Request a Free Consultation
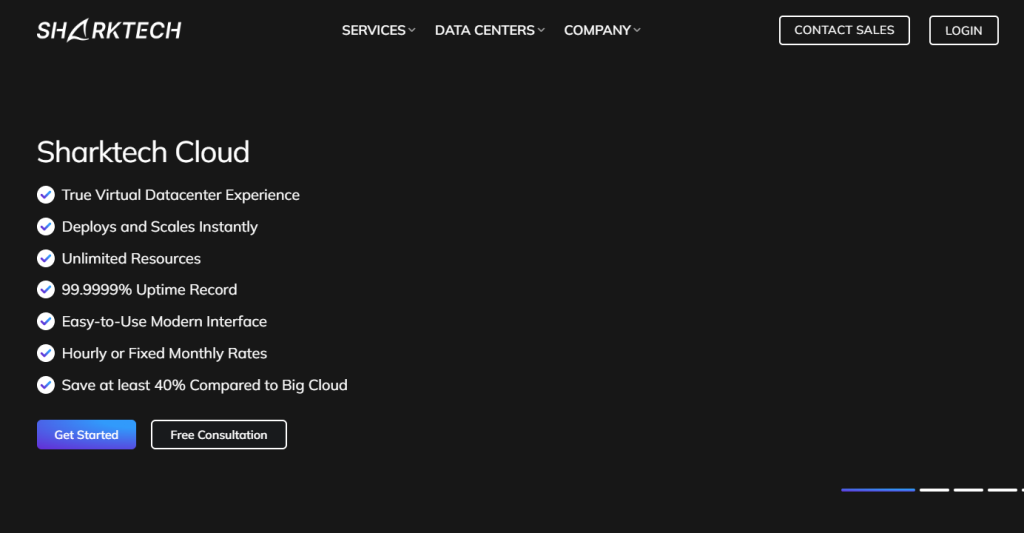This screenshot has width=1024, height=533. [x=219, y=435]
